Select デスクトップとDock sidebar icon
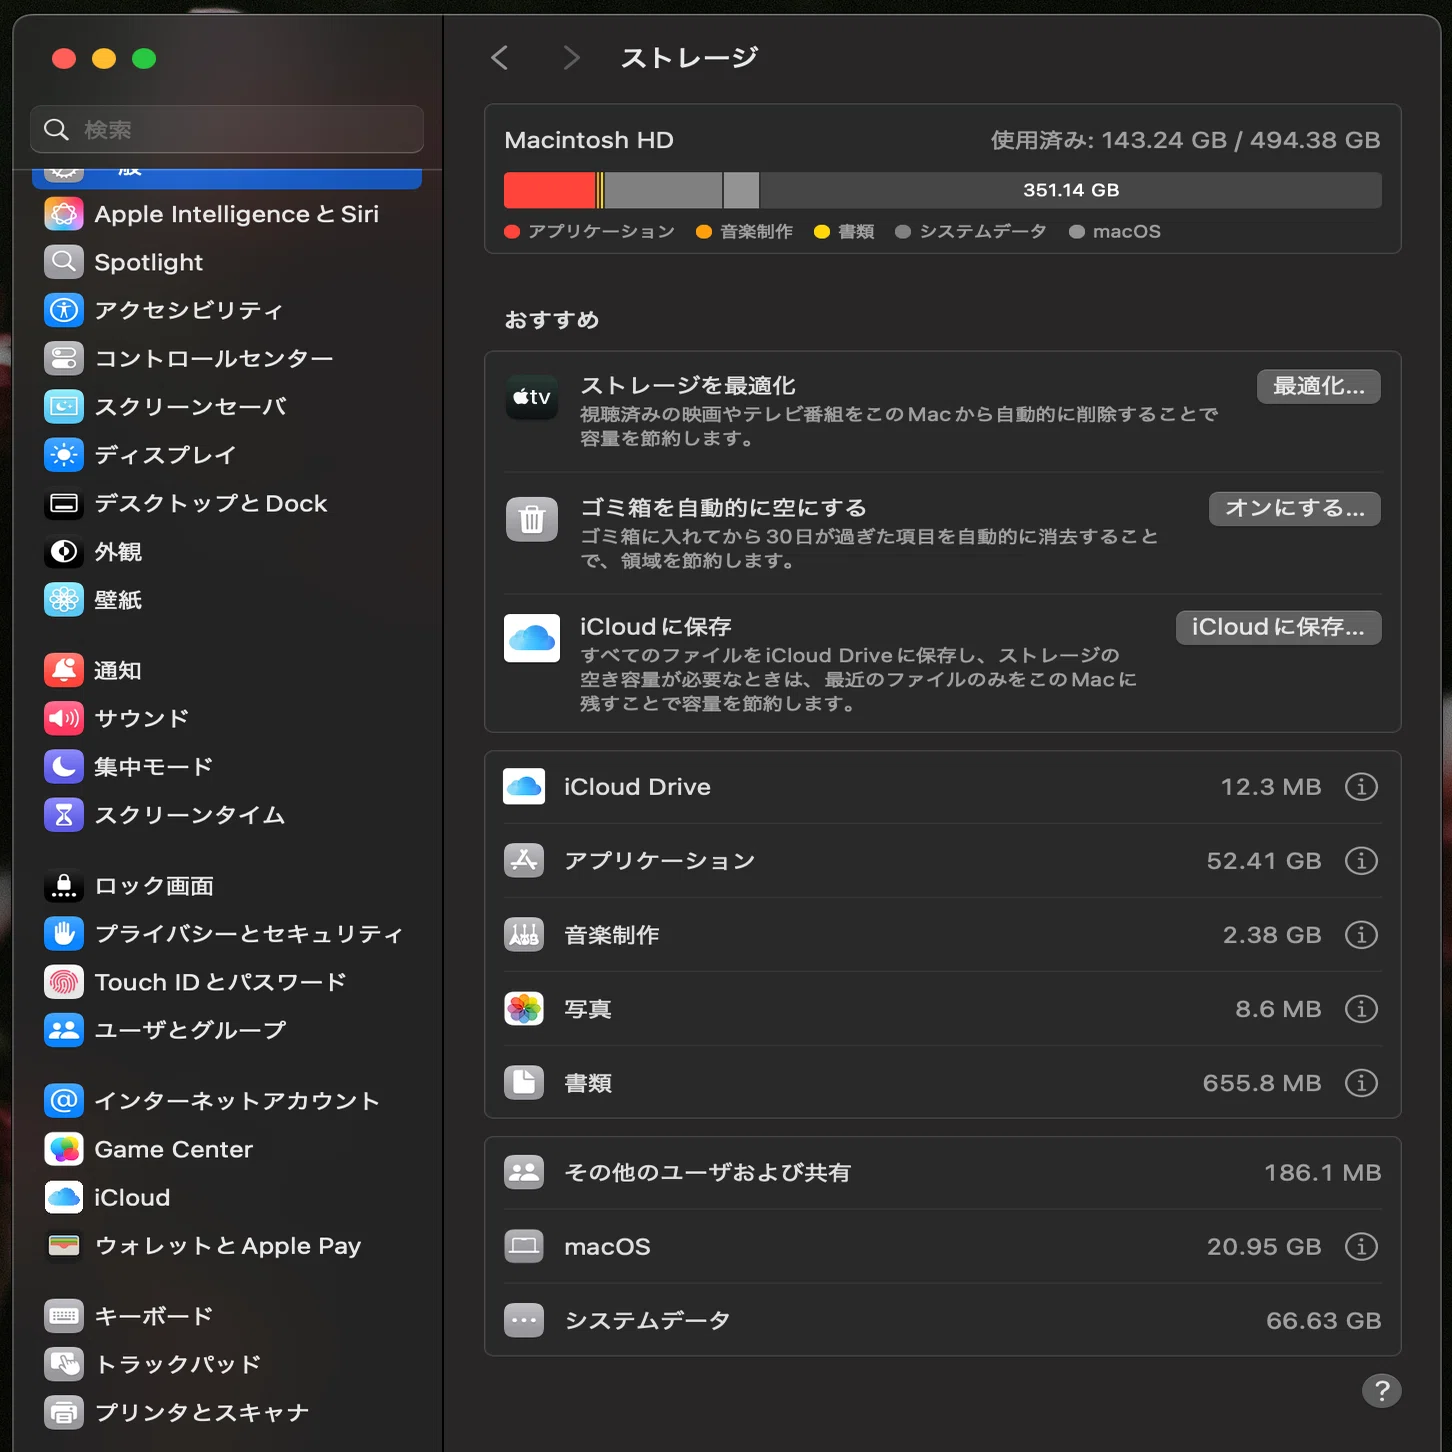This screenshot has height=1452, width=1452. pyautogui.click(x=64, y=503)
